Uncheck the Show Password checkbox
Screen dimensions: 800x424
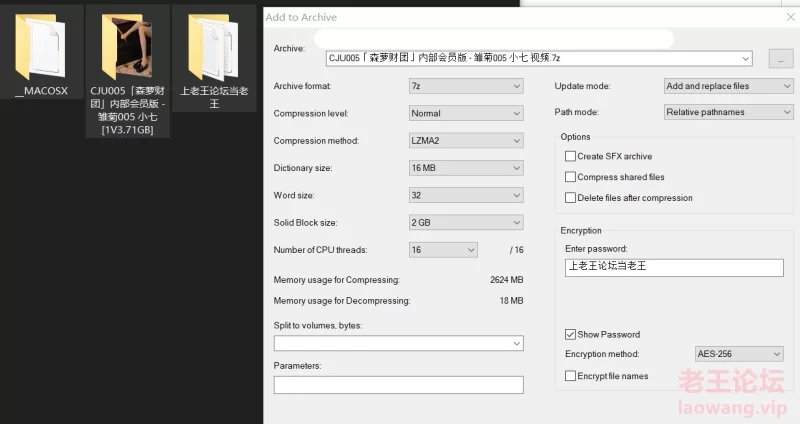571,334
